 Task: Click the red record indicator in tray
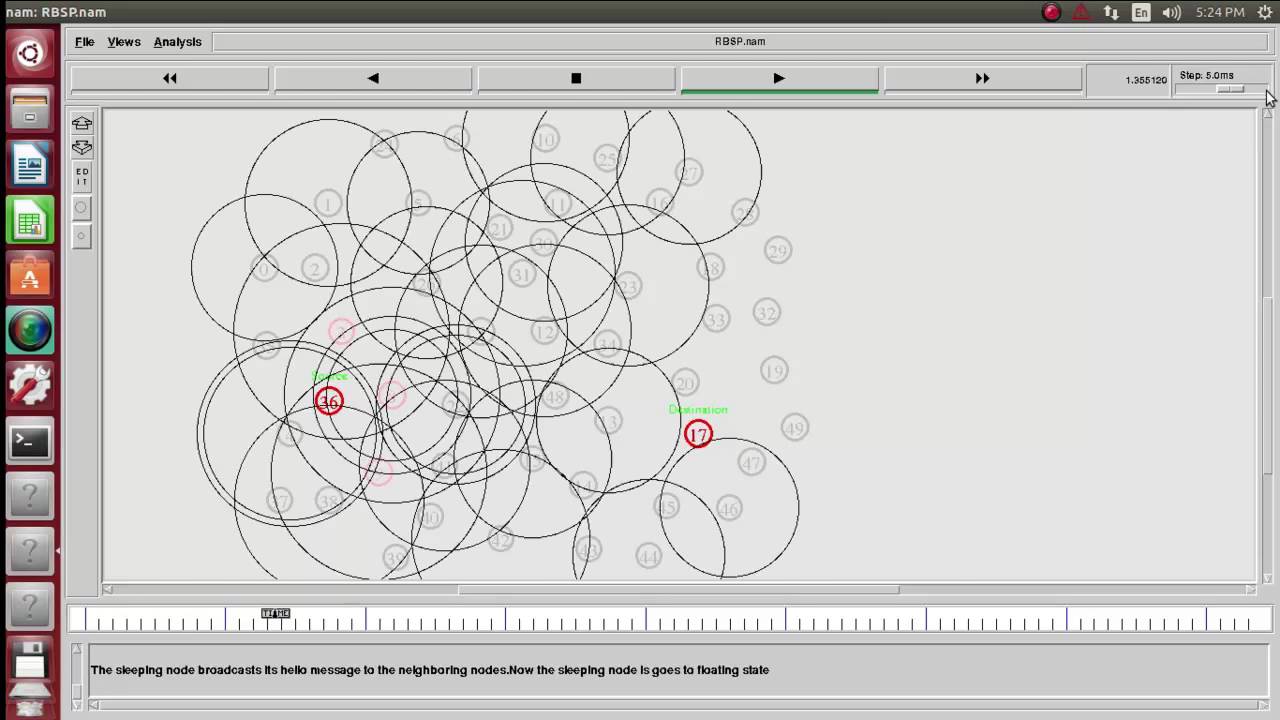point(1051,12)
